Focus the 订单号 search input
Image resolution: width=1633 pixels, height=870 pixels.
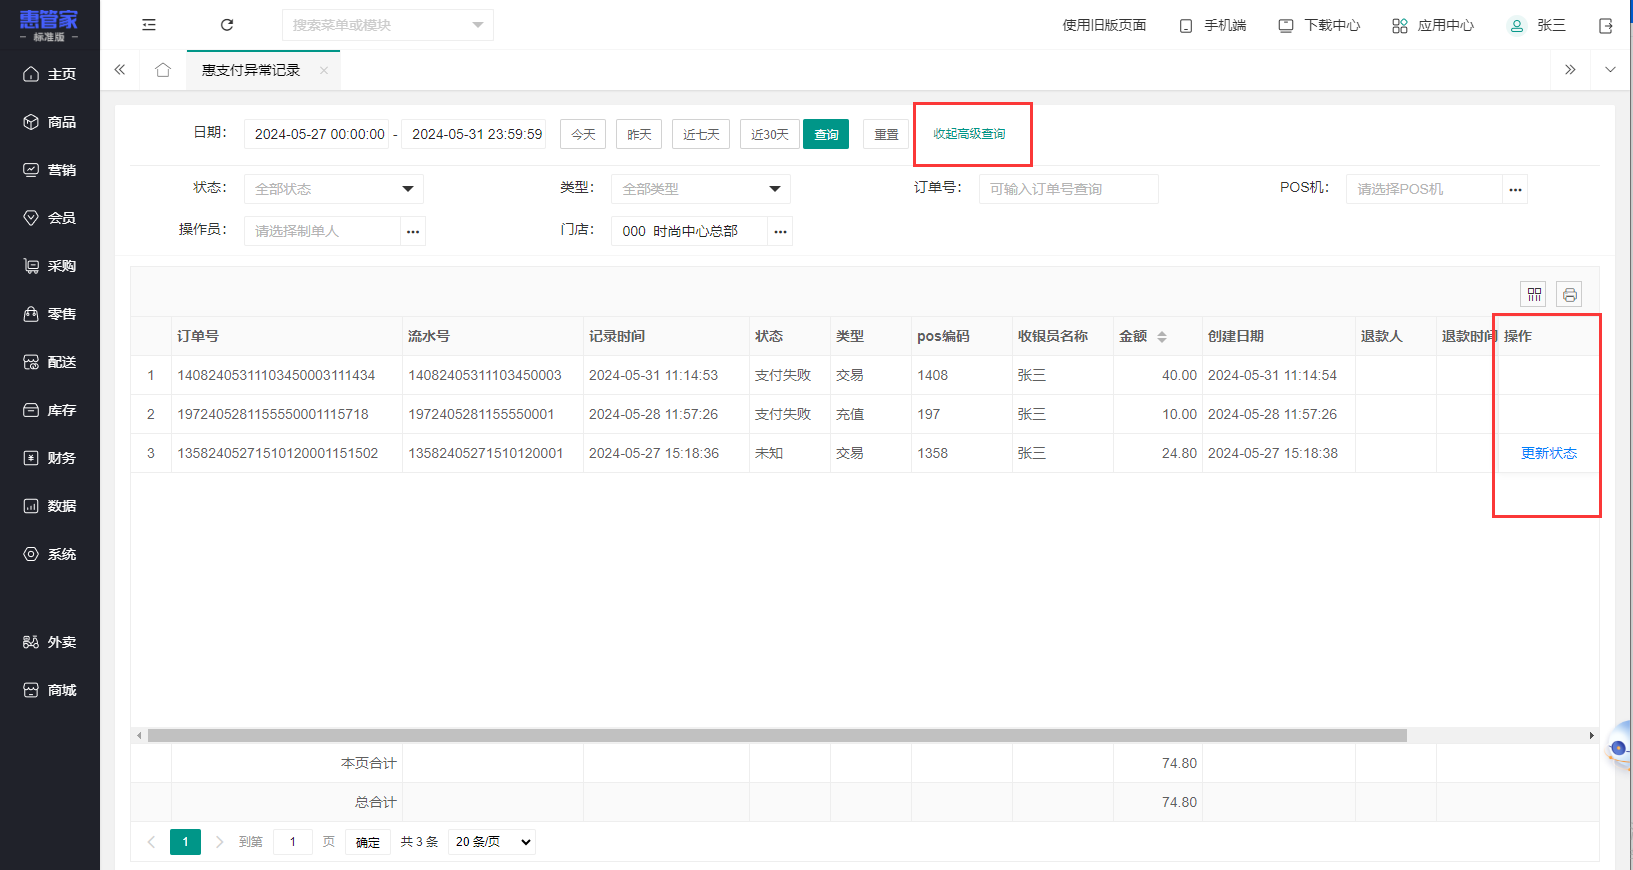coord(1068,189)
